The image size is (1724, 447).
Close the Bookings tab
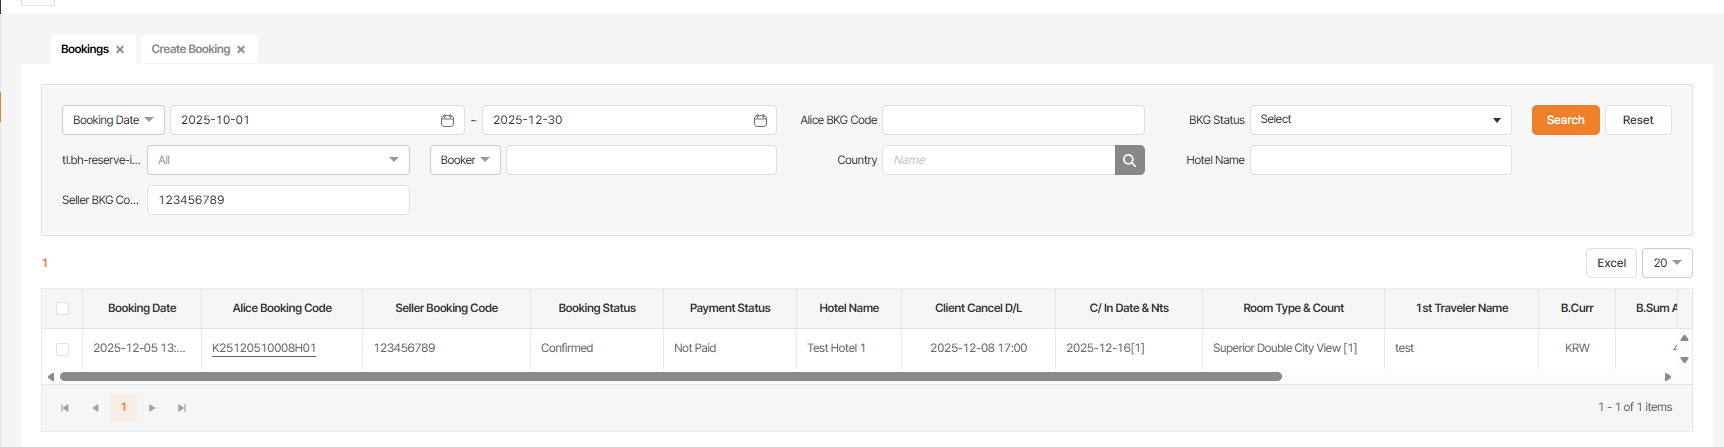pyautogui.click(x=120, y=50)
